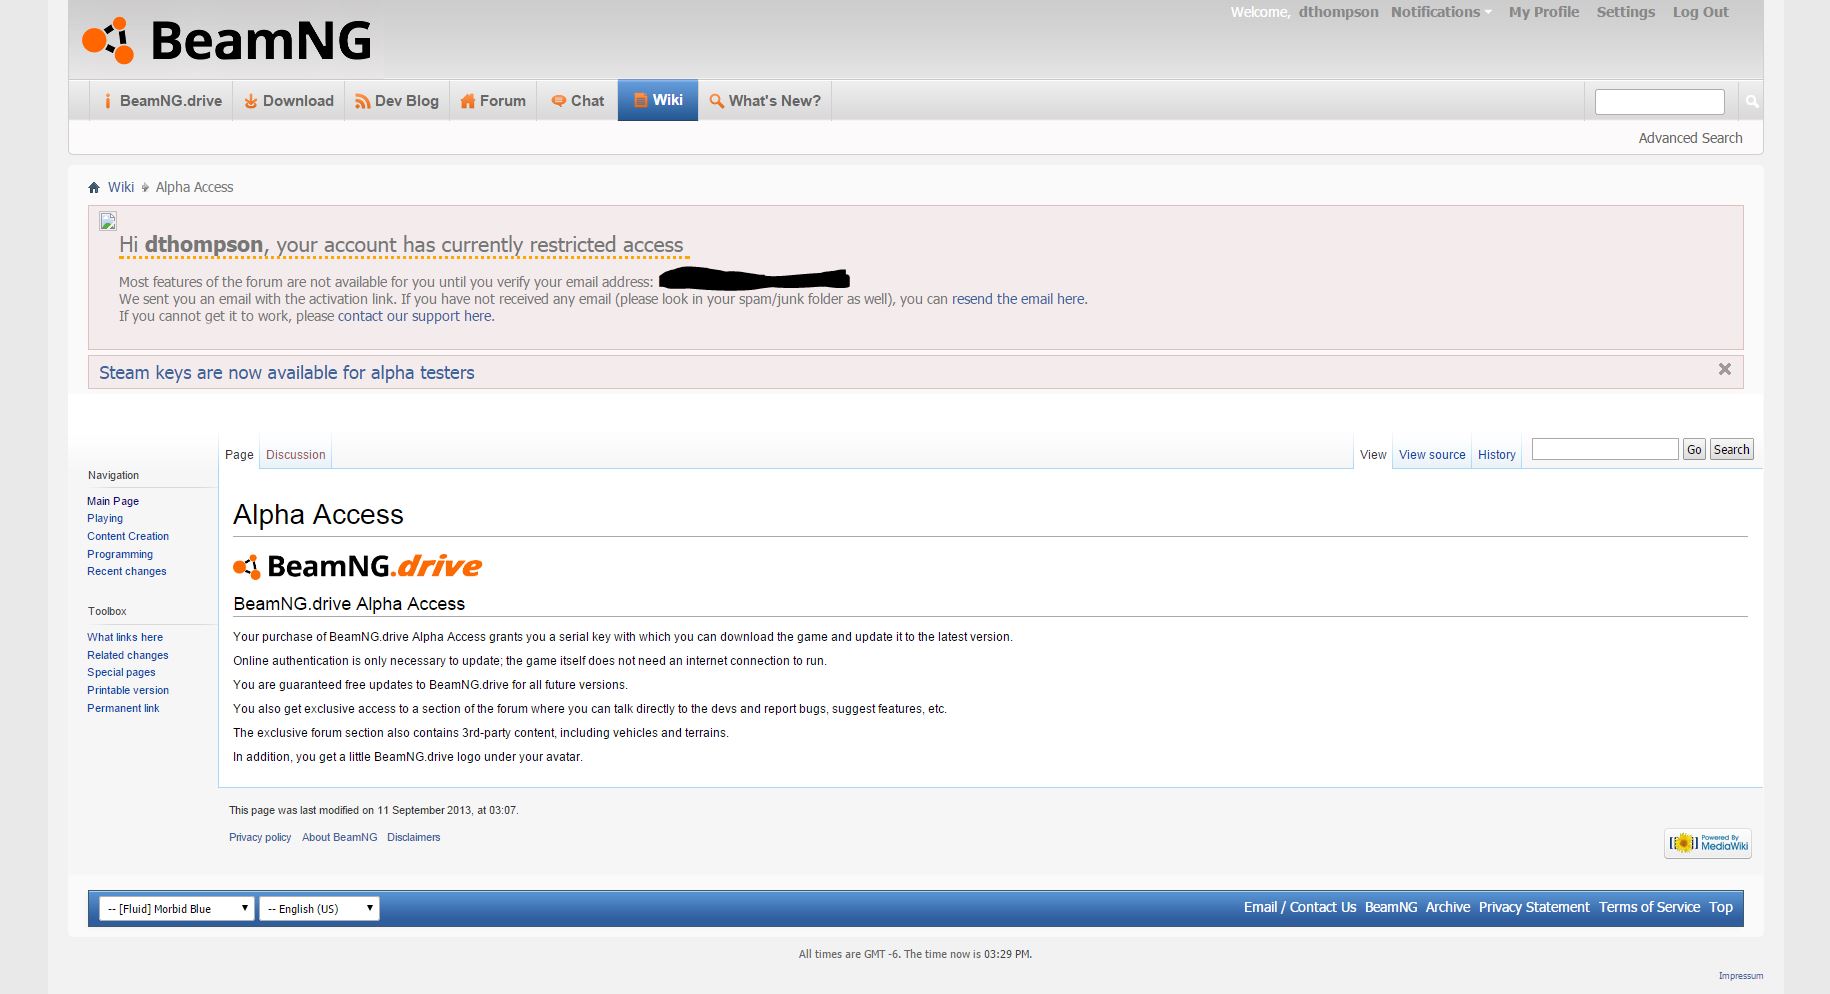Open My Profile
The image size is (1830, 994).
click(x=1544, y=12)
